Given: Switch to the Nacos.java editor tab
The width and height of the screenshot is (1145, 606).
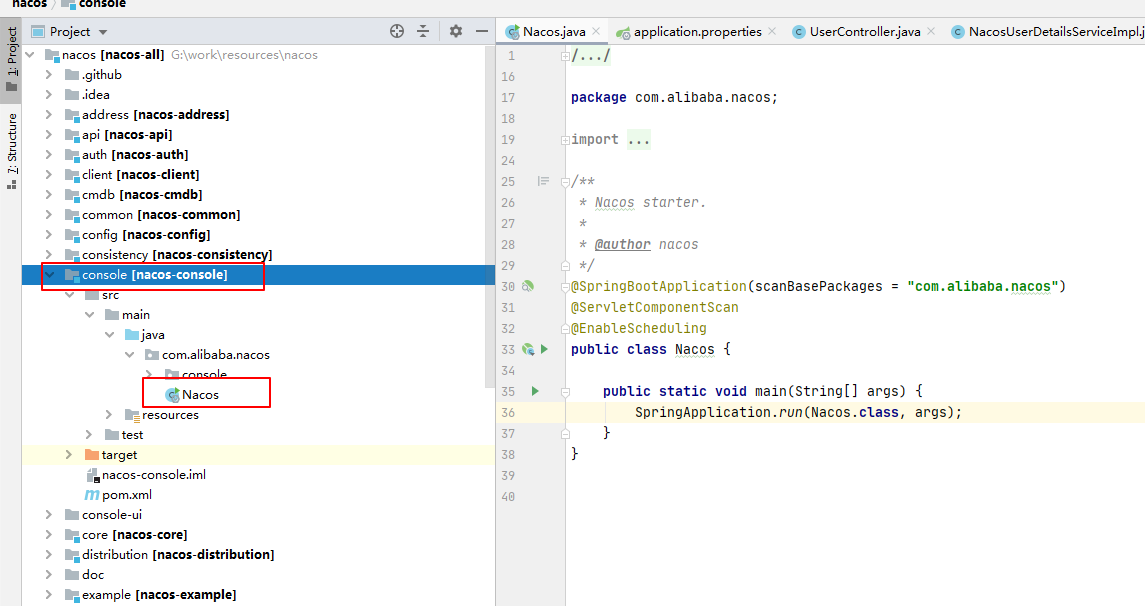Looking at the screenshot, I should [x=554, y=31].
